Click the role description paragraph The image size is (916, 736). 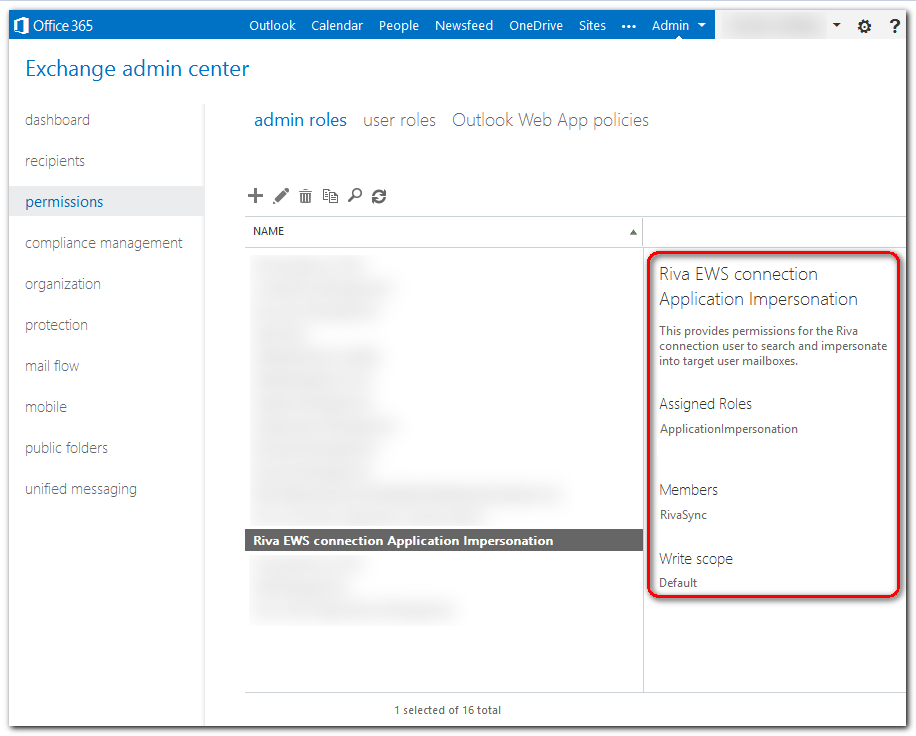(773, 346)
